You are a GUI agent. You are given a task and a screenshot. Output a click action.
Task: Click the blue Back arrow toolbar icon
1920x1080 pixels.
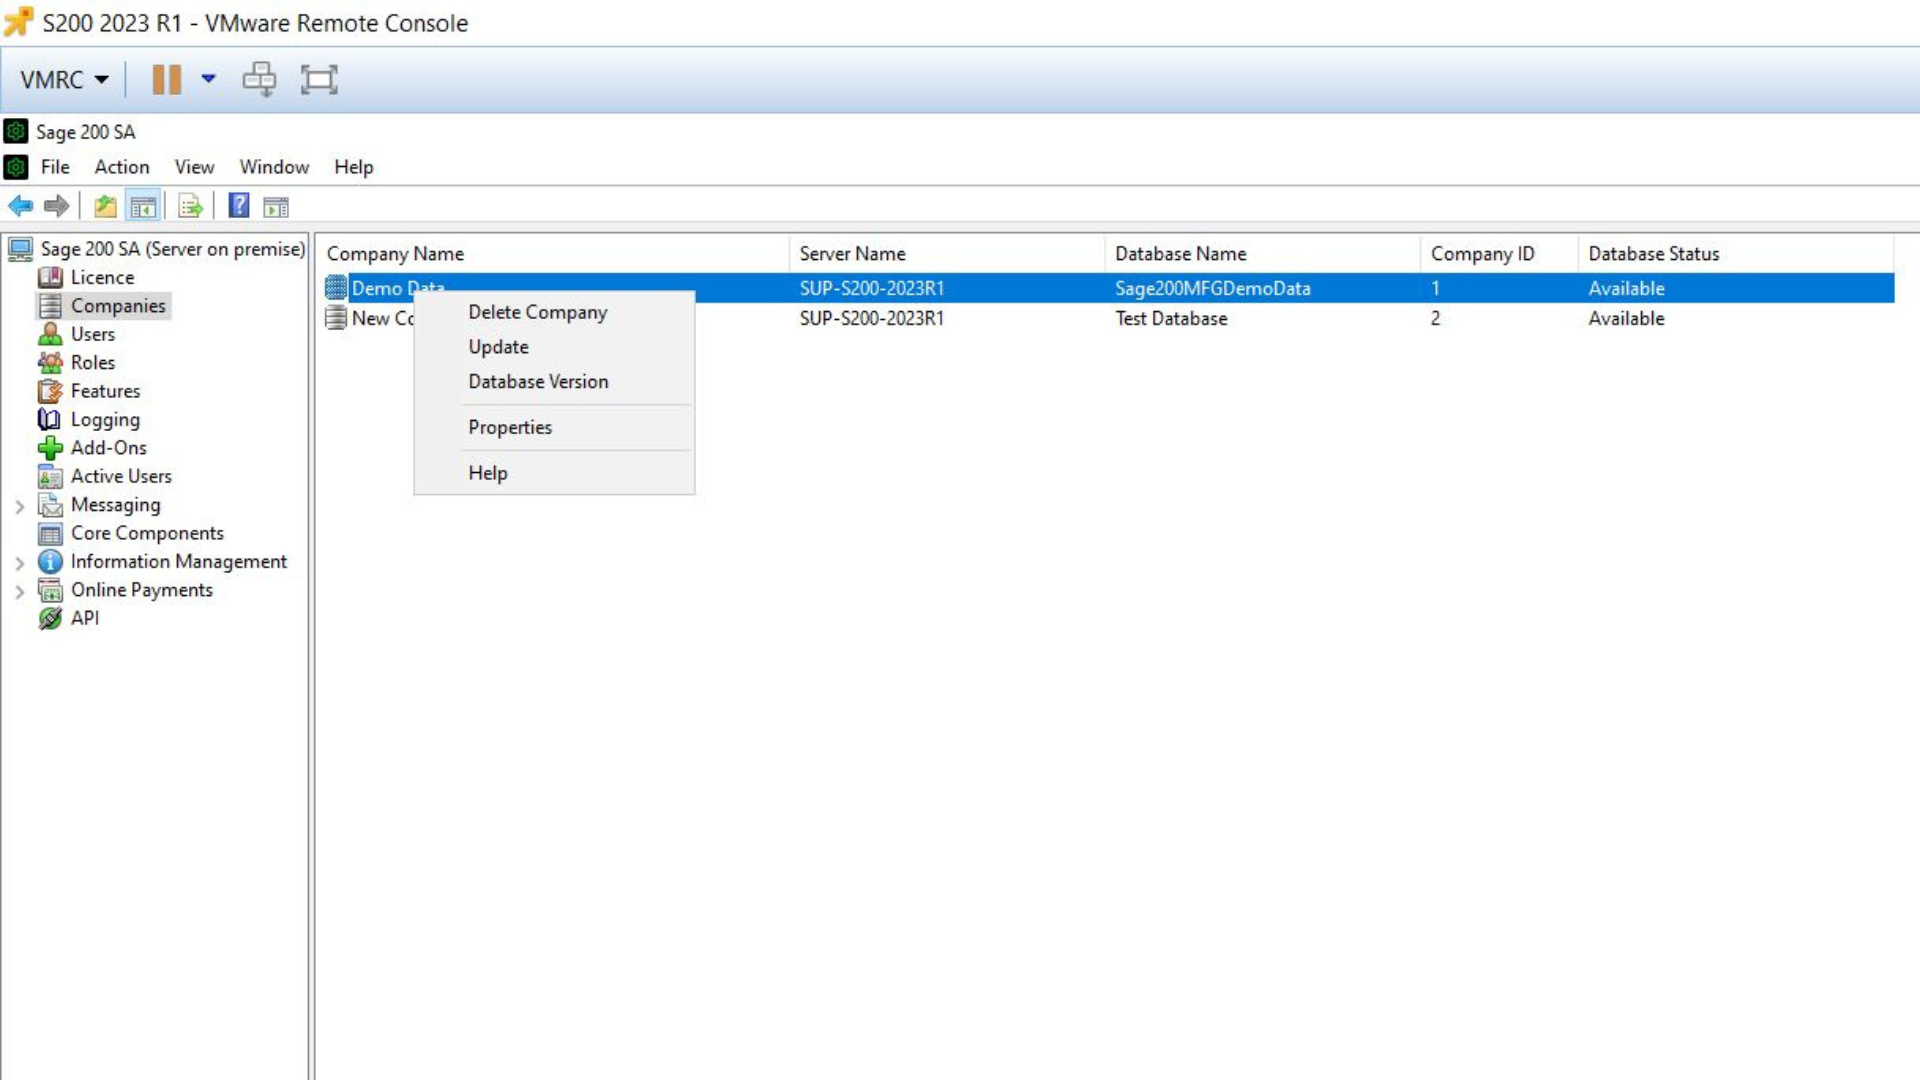tap(20, 206)
